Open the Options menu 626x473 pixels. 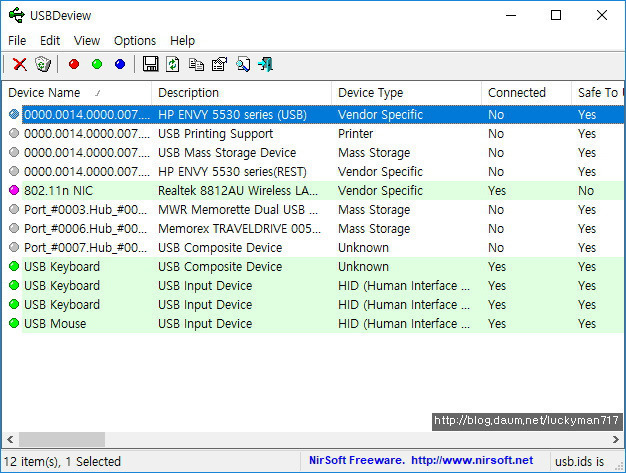pyautogui.click(x=135, y=41)
